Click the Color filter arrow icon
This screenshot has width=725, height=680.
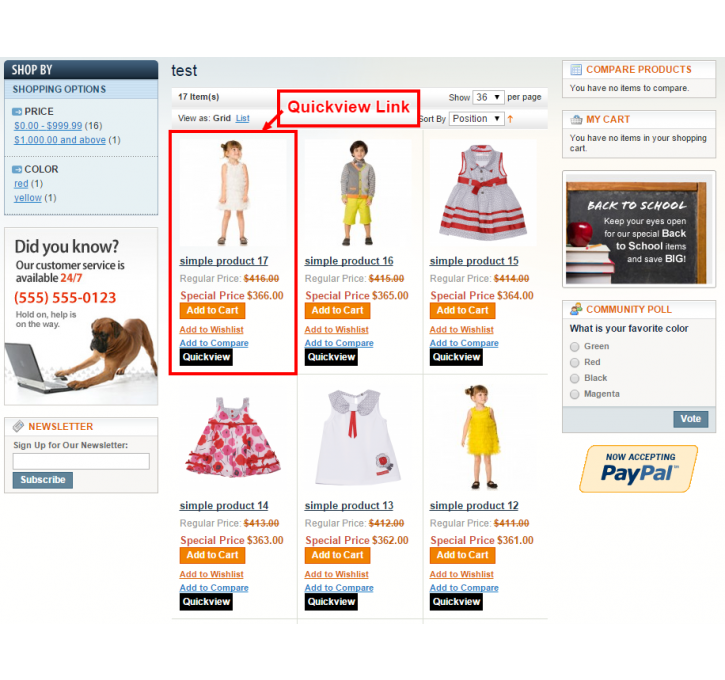click(x=17, y=169)
